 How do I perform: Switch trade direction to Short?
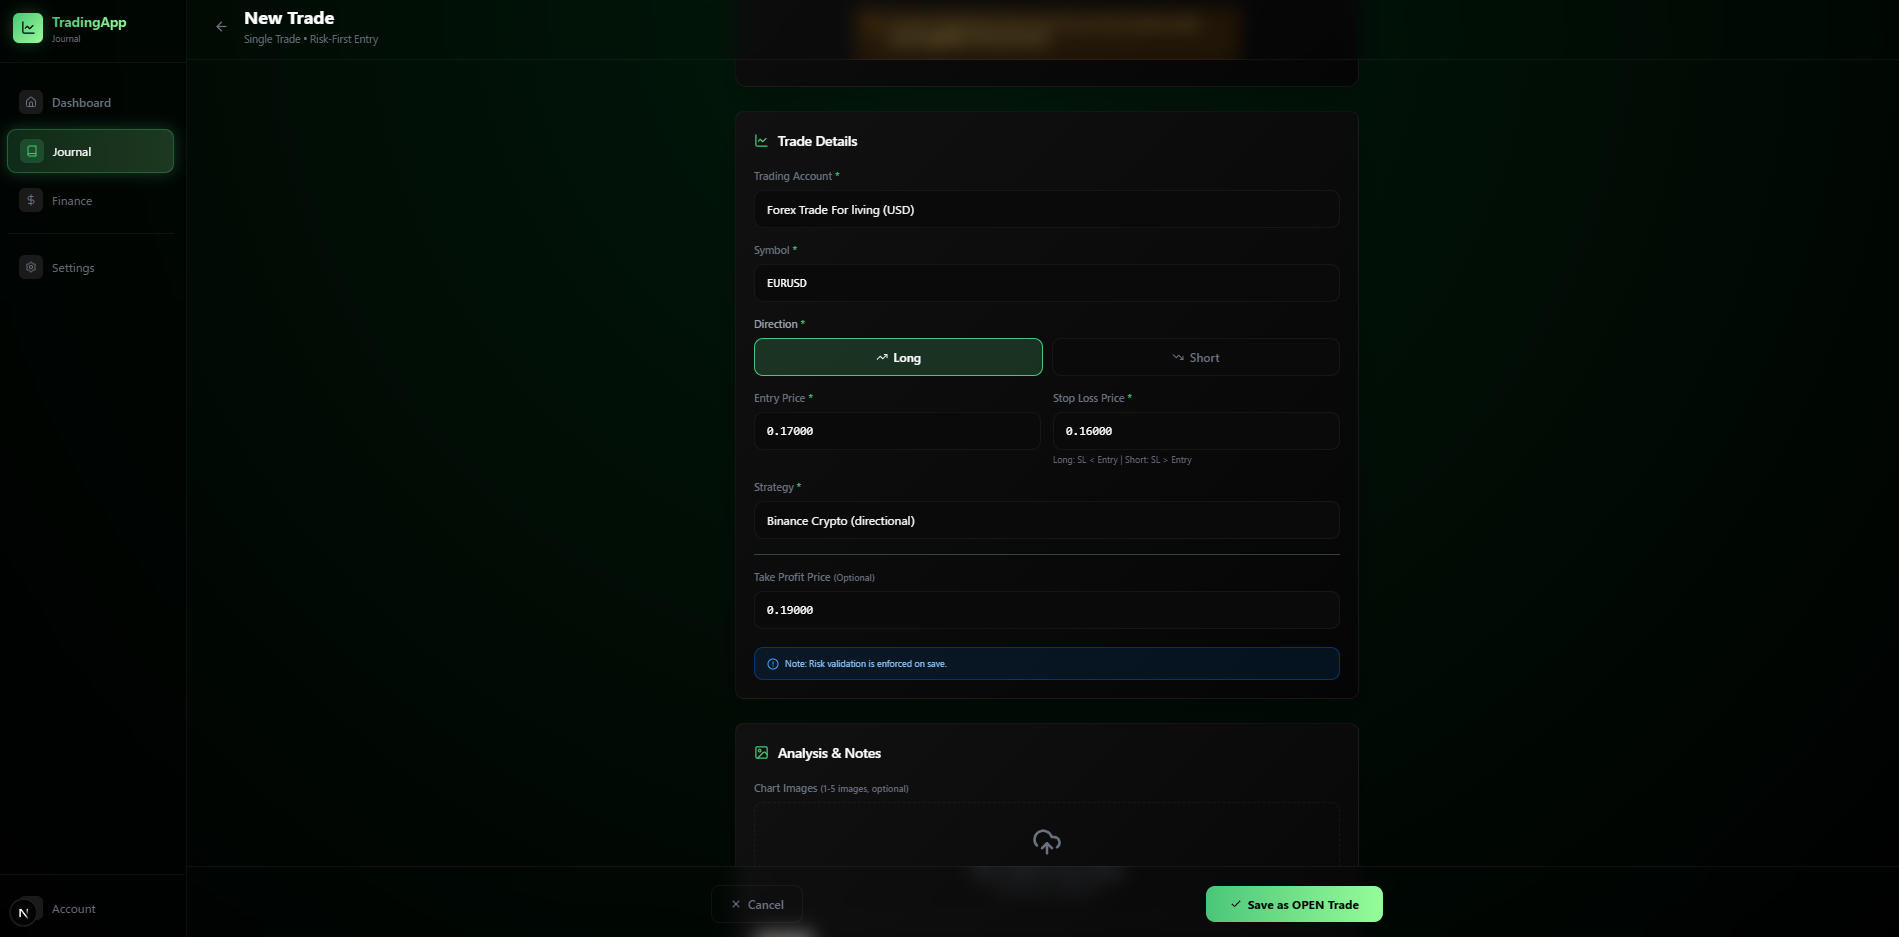1195,357
